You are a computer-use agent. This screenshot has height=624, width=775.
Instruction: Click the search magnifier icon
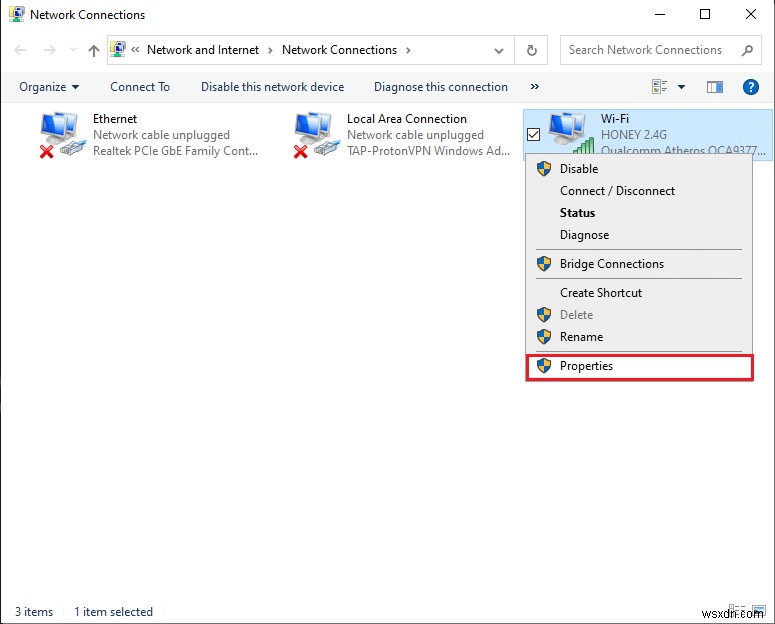point(747,50)
